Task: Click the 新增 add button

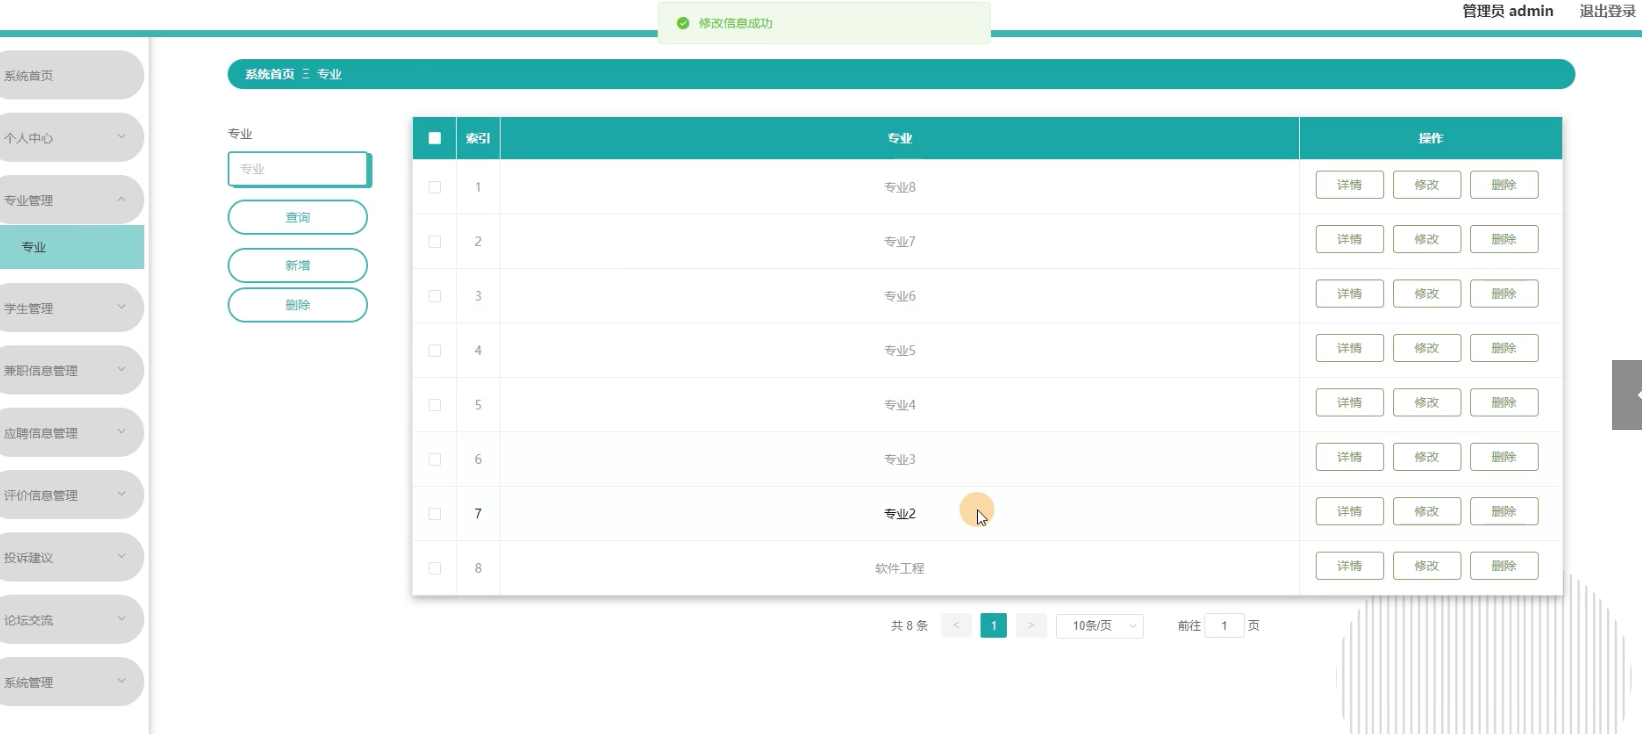Action: 298,265
